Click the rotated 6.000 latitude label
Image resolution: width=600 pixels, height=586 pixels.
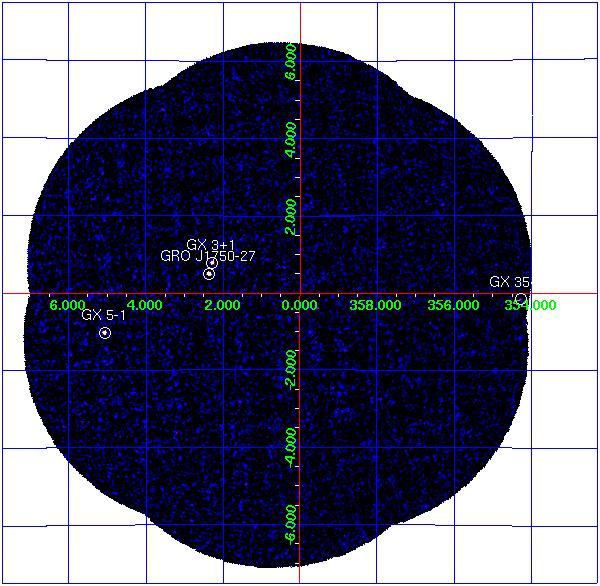(291, 62)
